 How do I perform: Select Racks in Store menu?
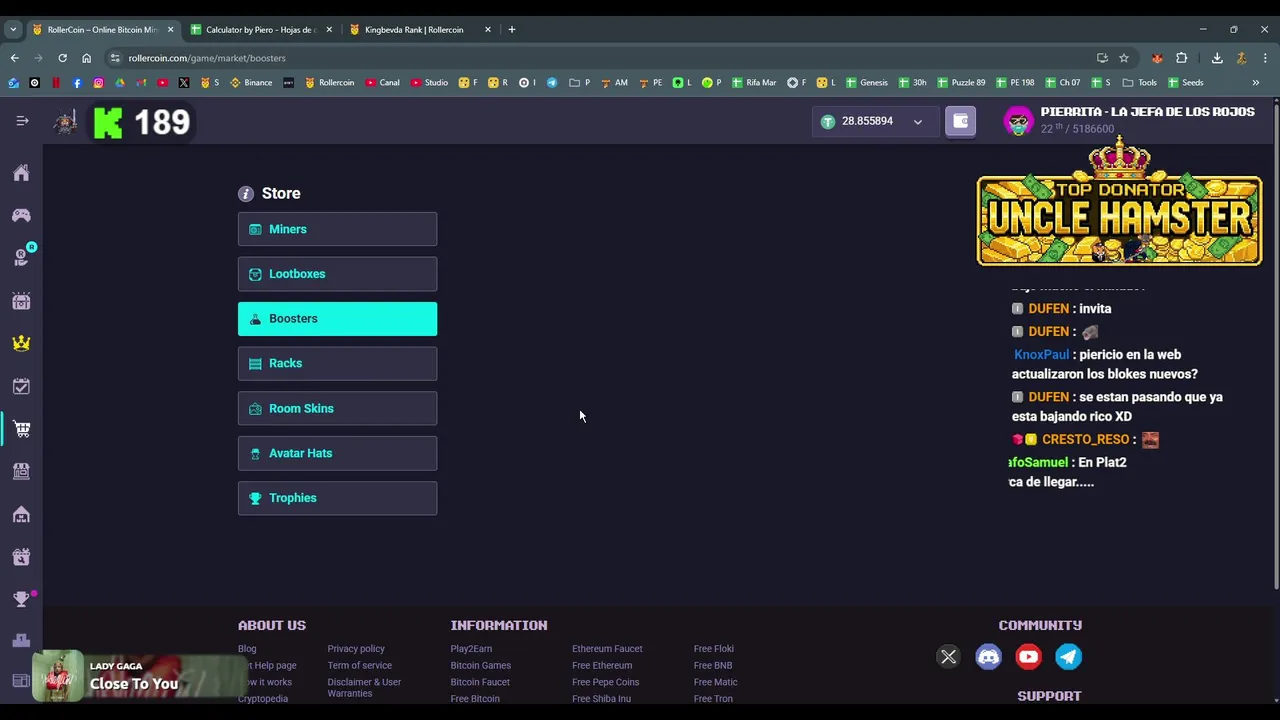click(337, 363)
